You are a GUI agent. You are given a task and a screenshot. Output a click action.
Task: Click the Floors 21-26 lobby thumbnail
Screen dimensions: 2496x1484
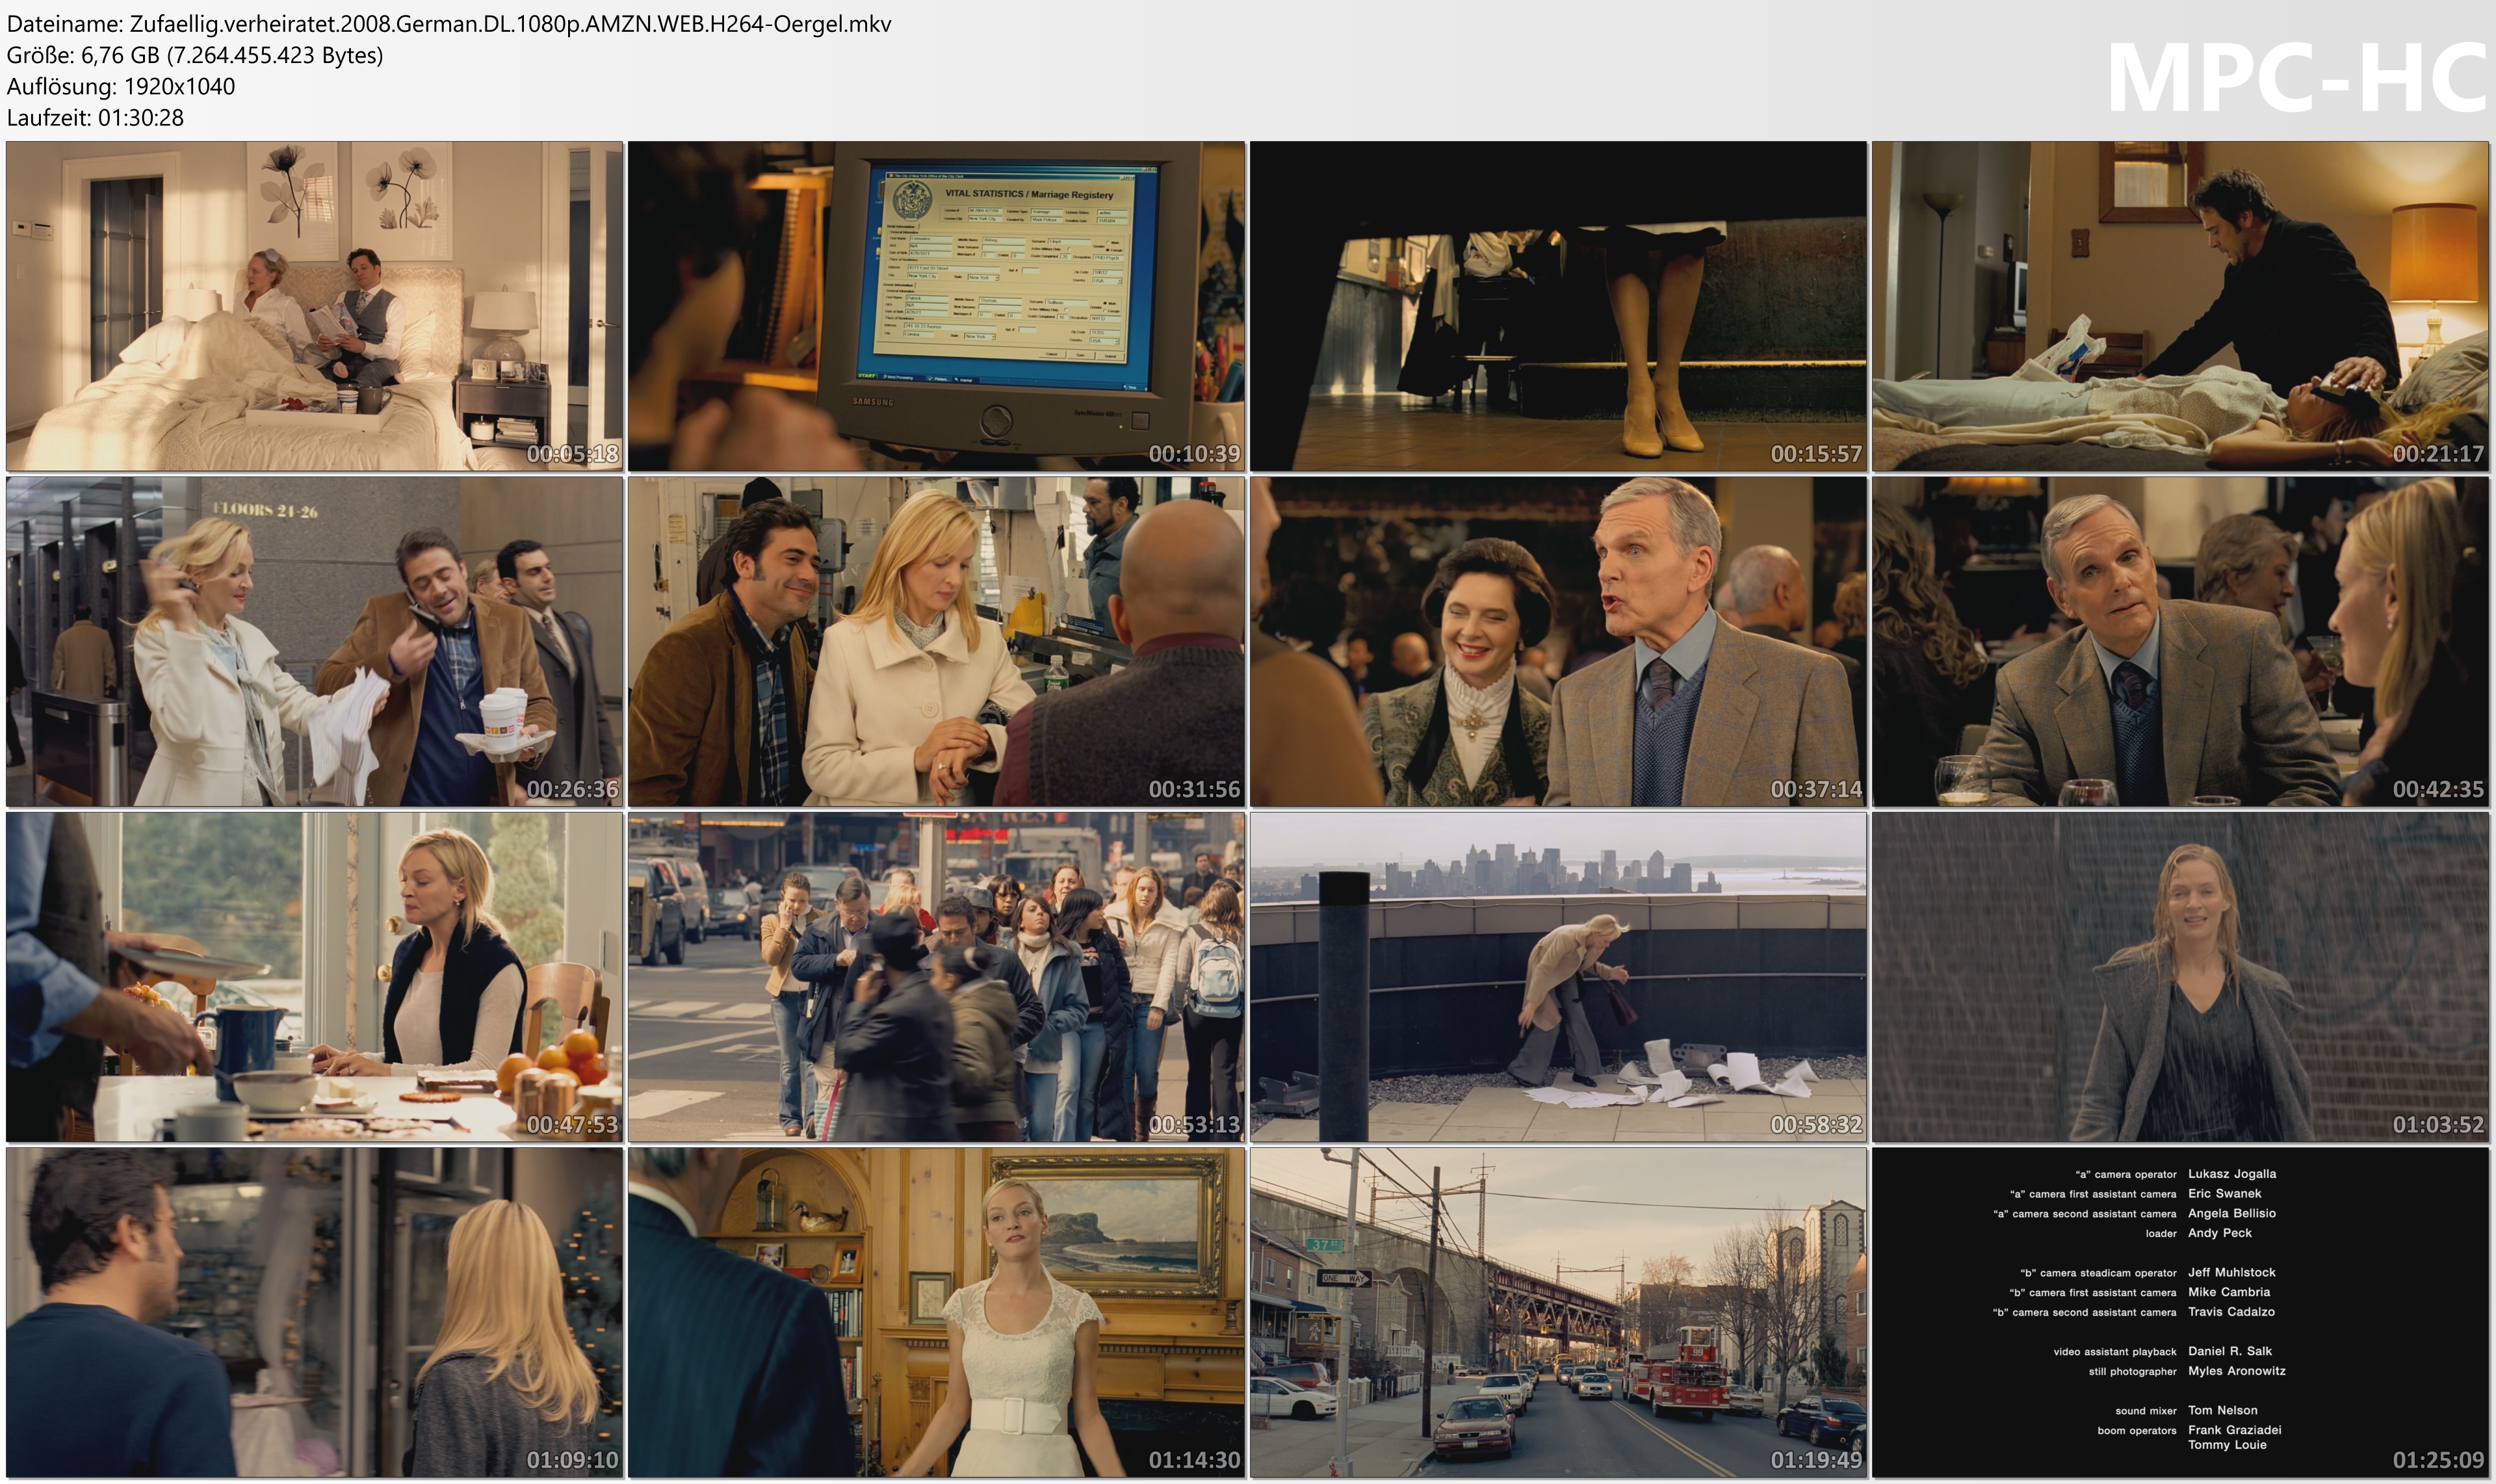(314, 641)
